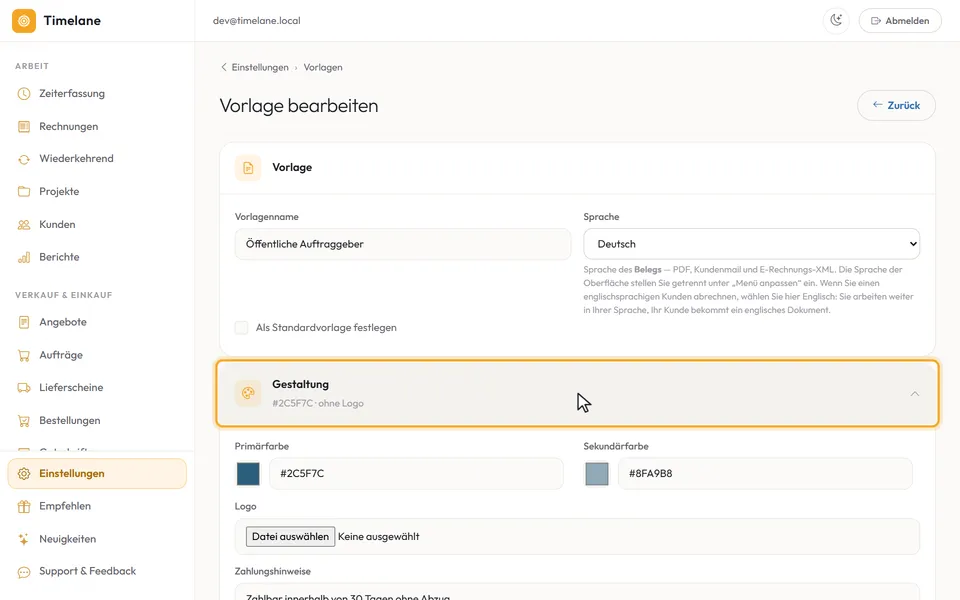960x600 pixels.
Task: Click the Projekte folder icon
Action: tap(24, 192)
